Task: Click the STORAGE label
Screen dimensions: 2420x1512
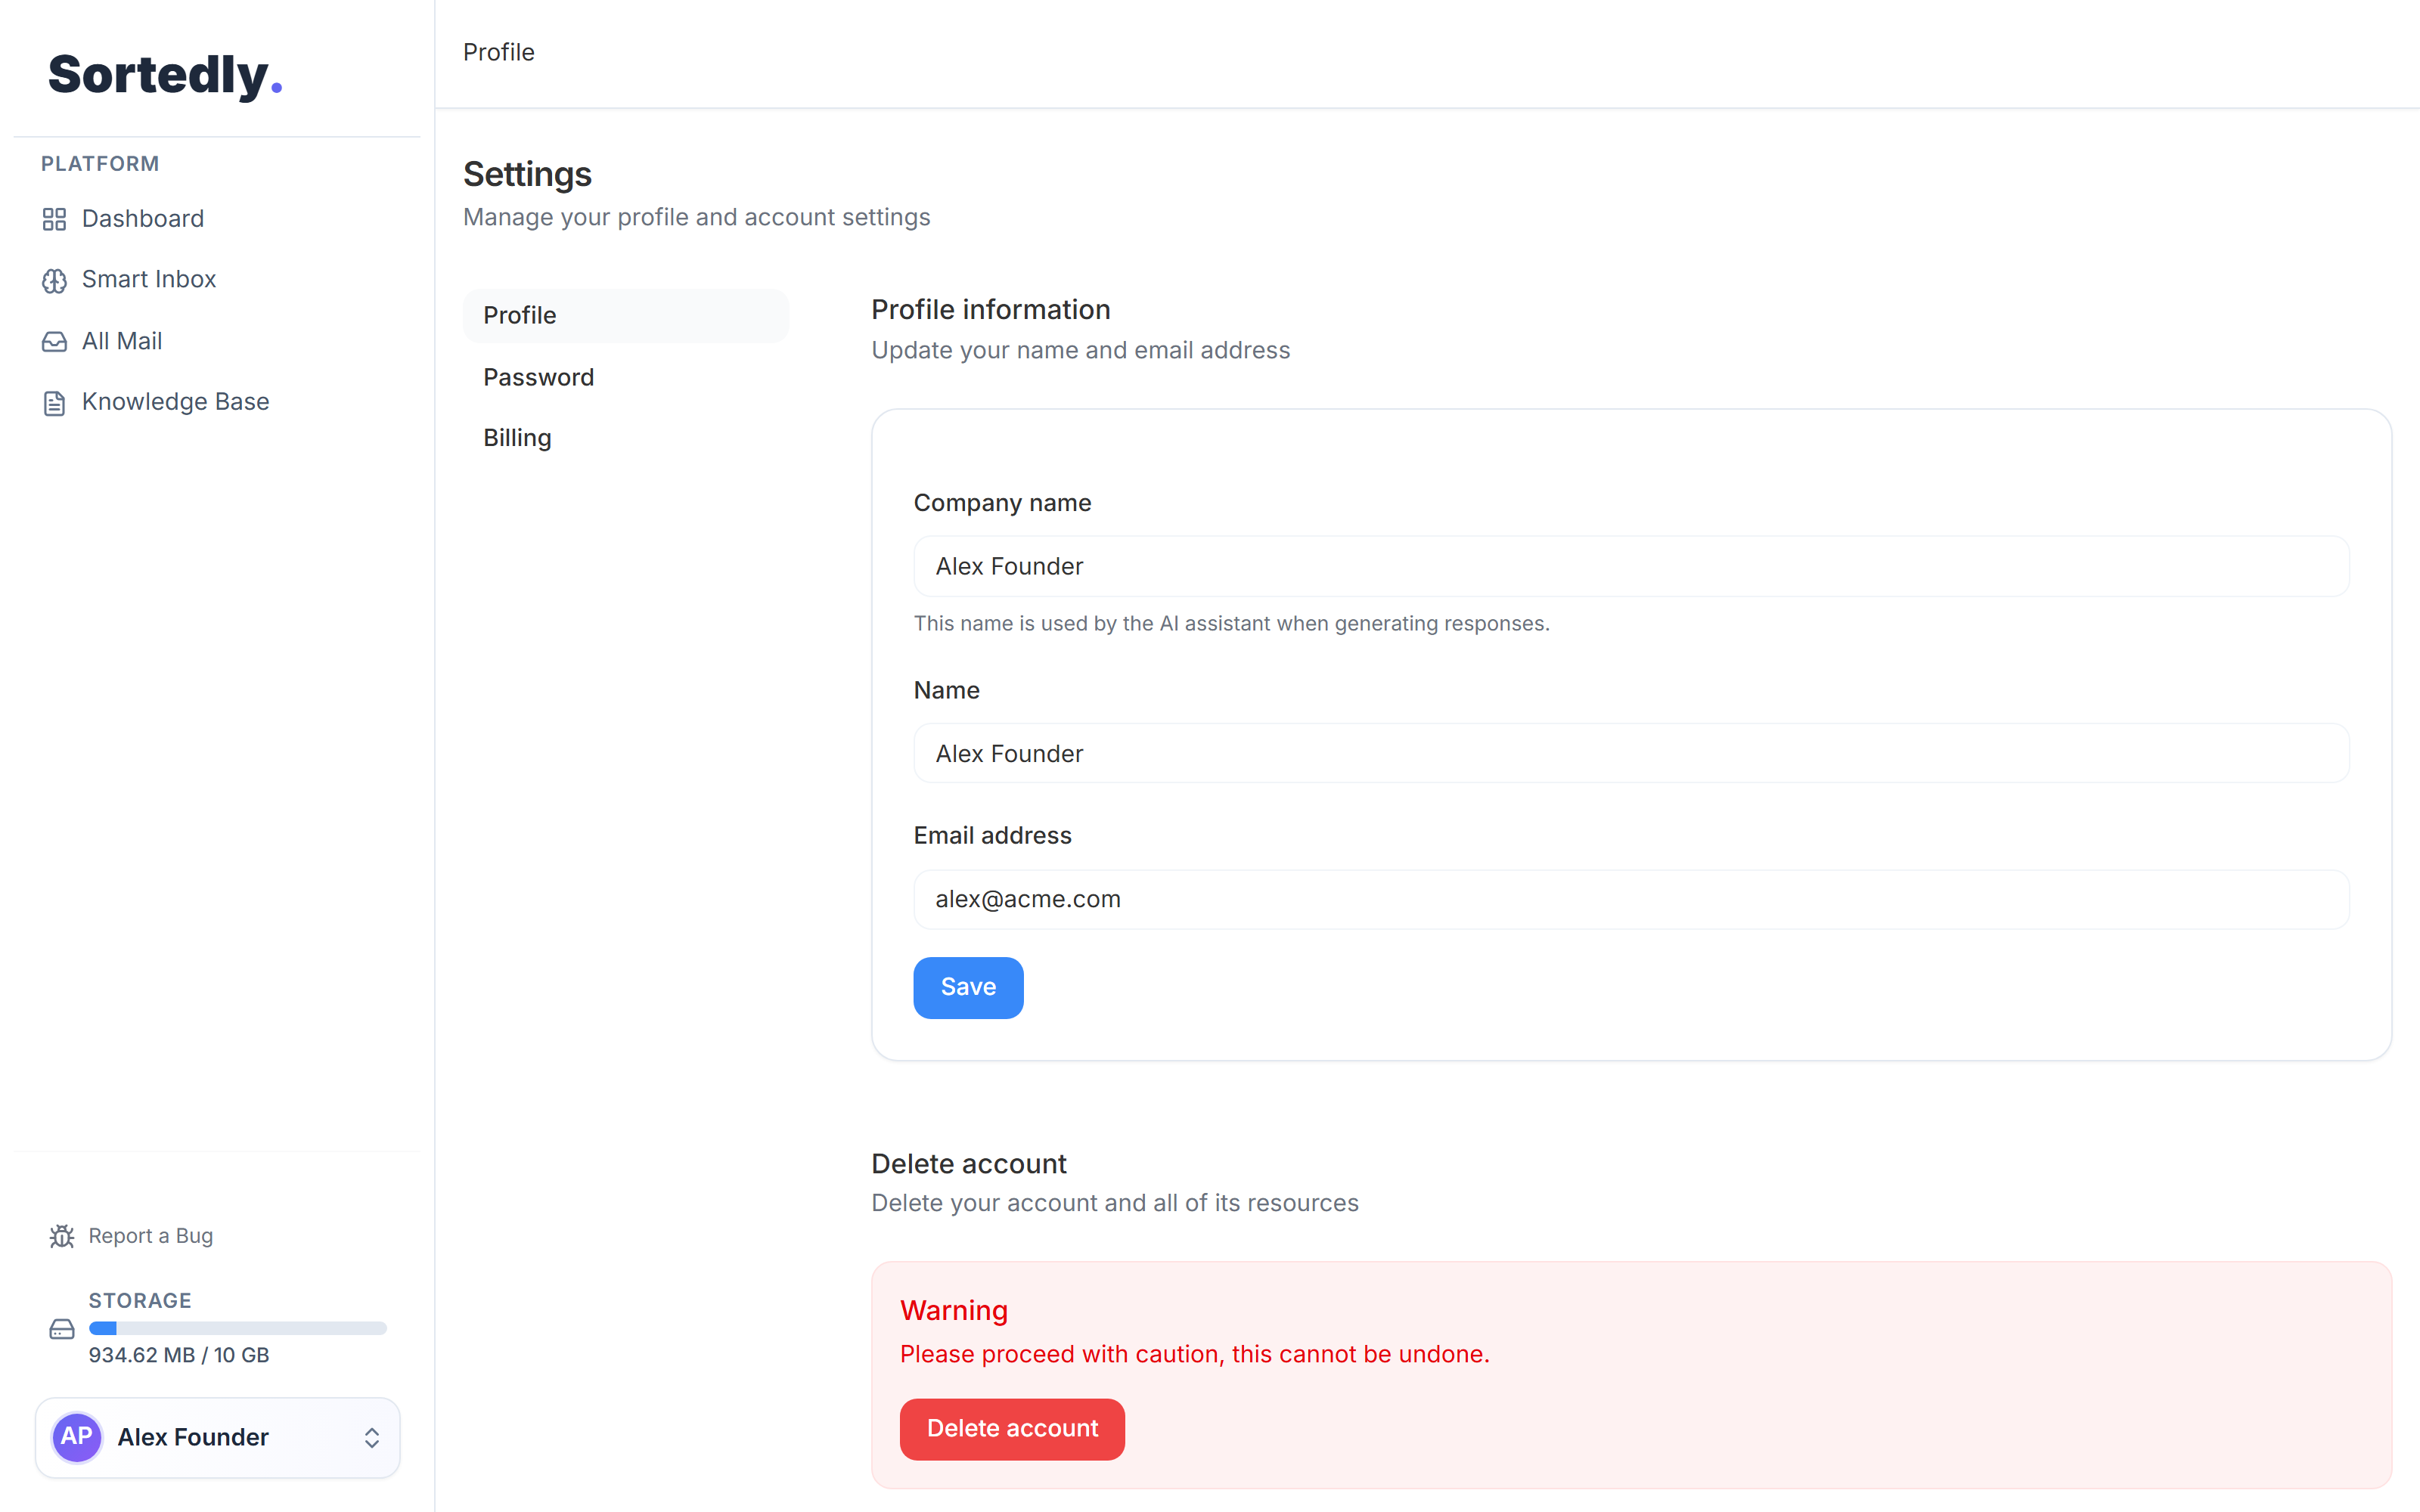Action: [x=140, y=1301]
